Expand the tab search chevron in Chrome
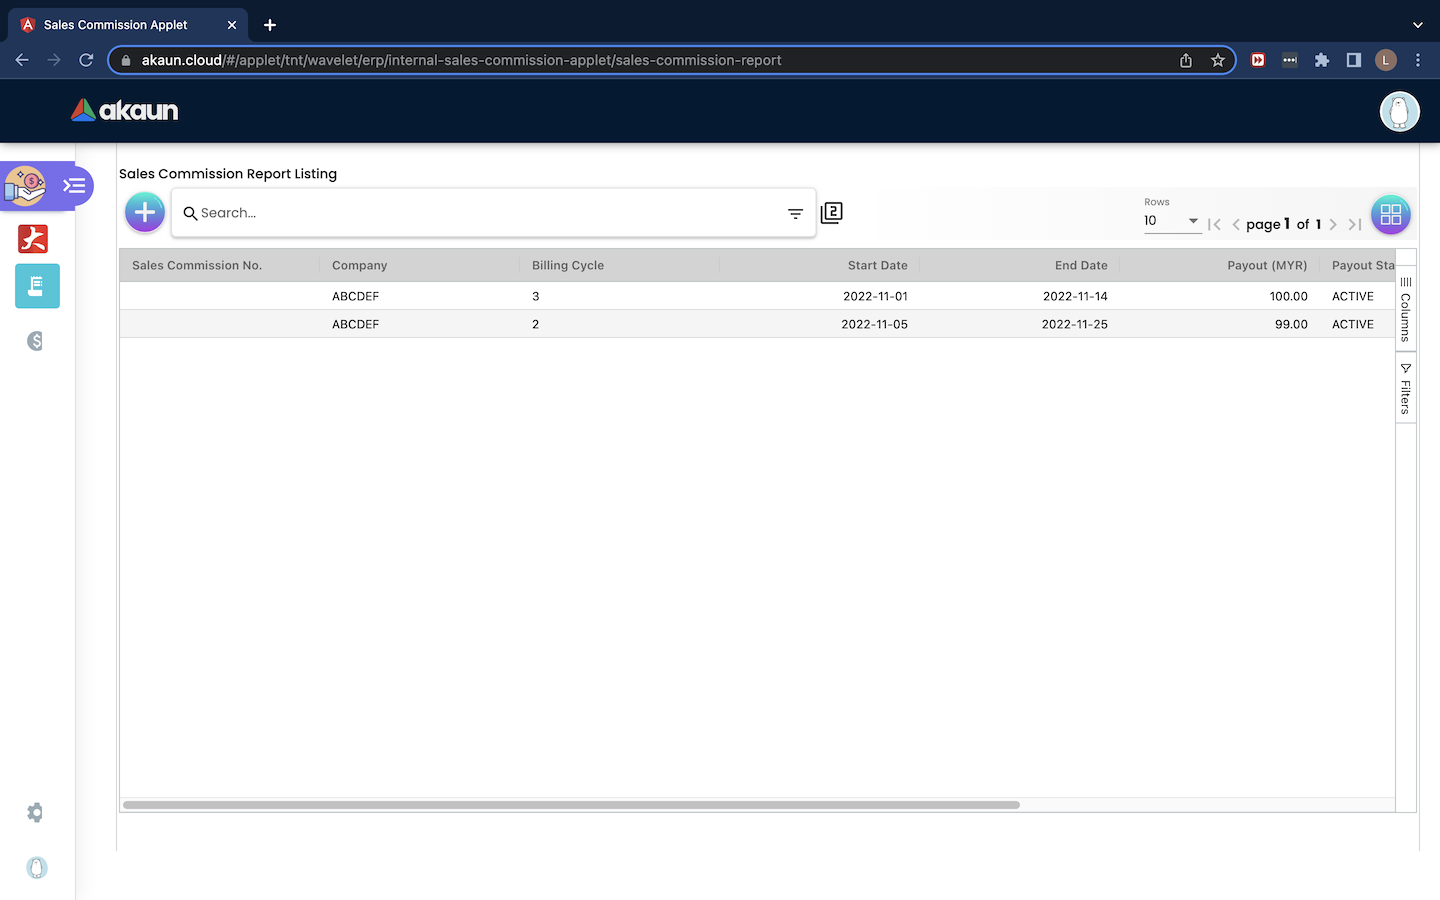The width and height of the screenshot is (1440, 900). (x=1417, y=25)
